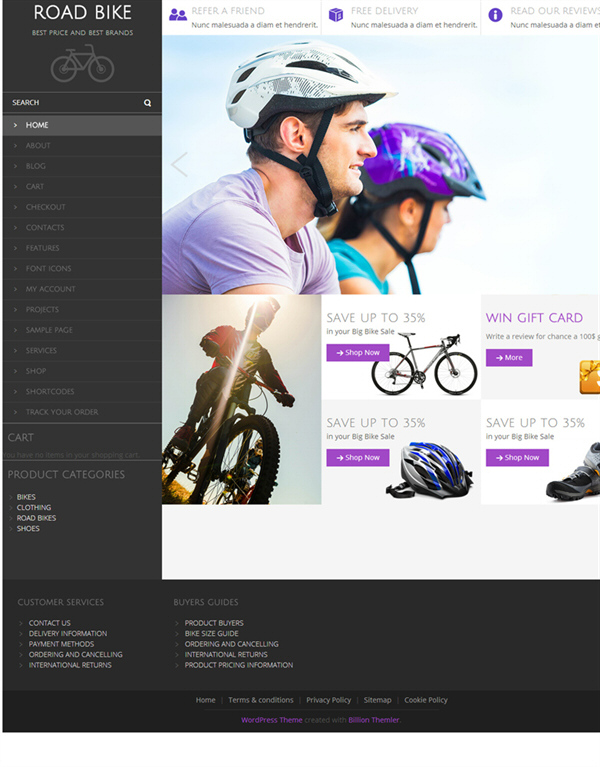Click the gift box icon
Screen dimensions: 600x767
pyautogui.click(x=589, y=377)
